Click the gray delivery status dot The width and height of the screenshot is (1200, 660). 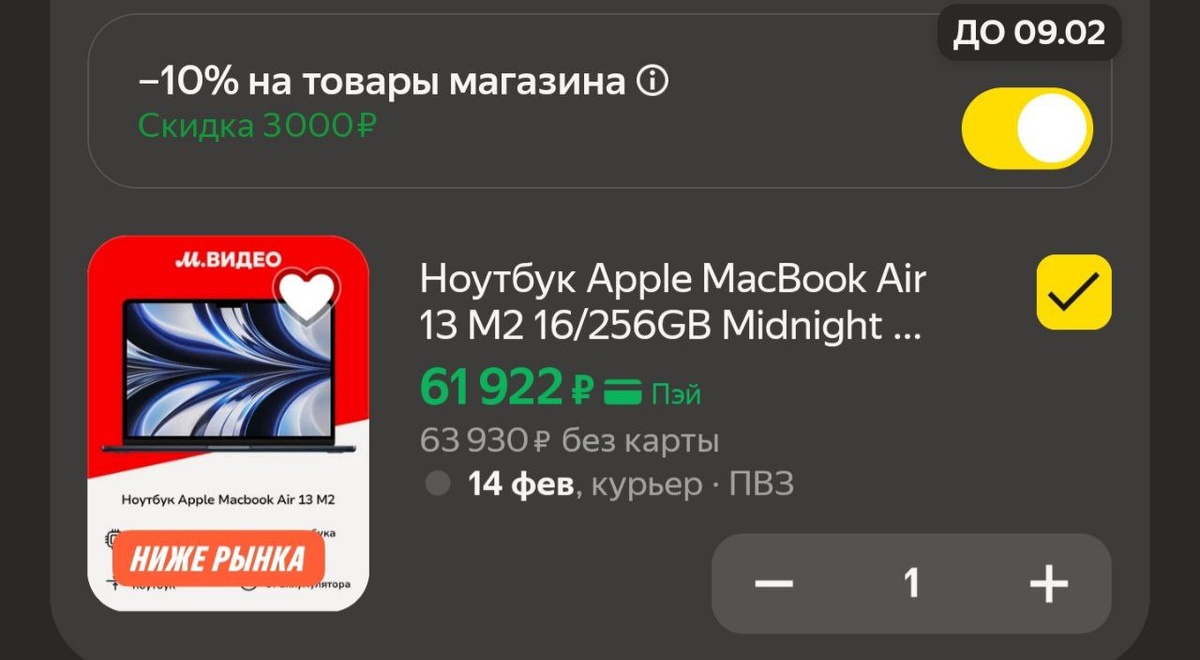coord(437,485)
